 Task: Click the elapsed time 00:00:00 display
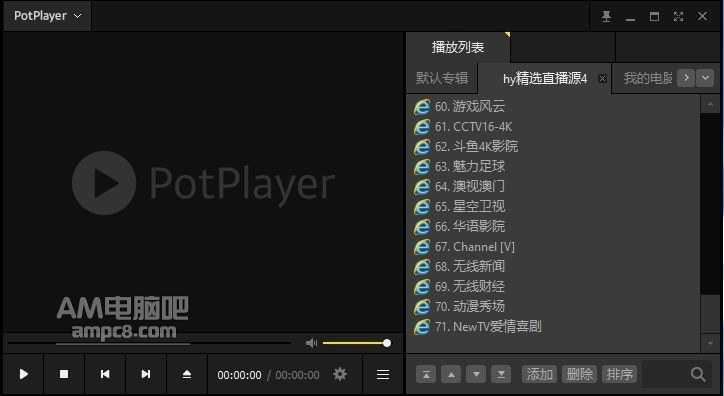[239, 375]
